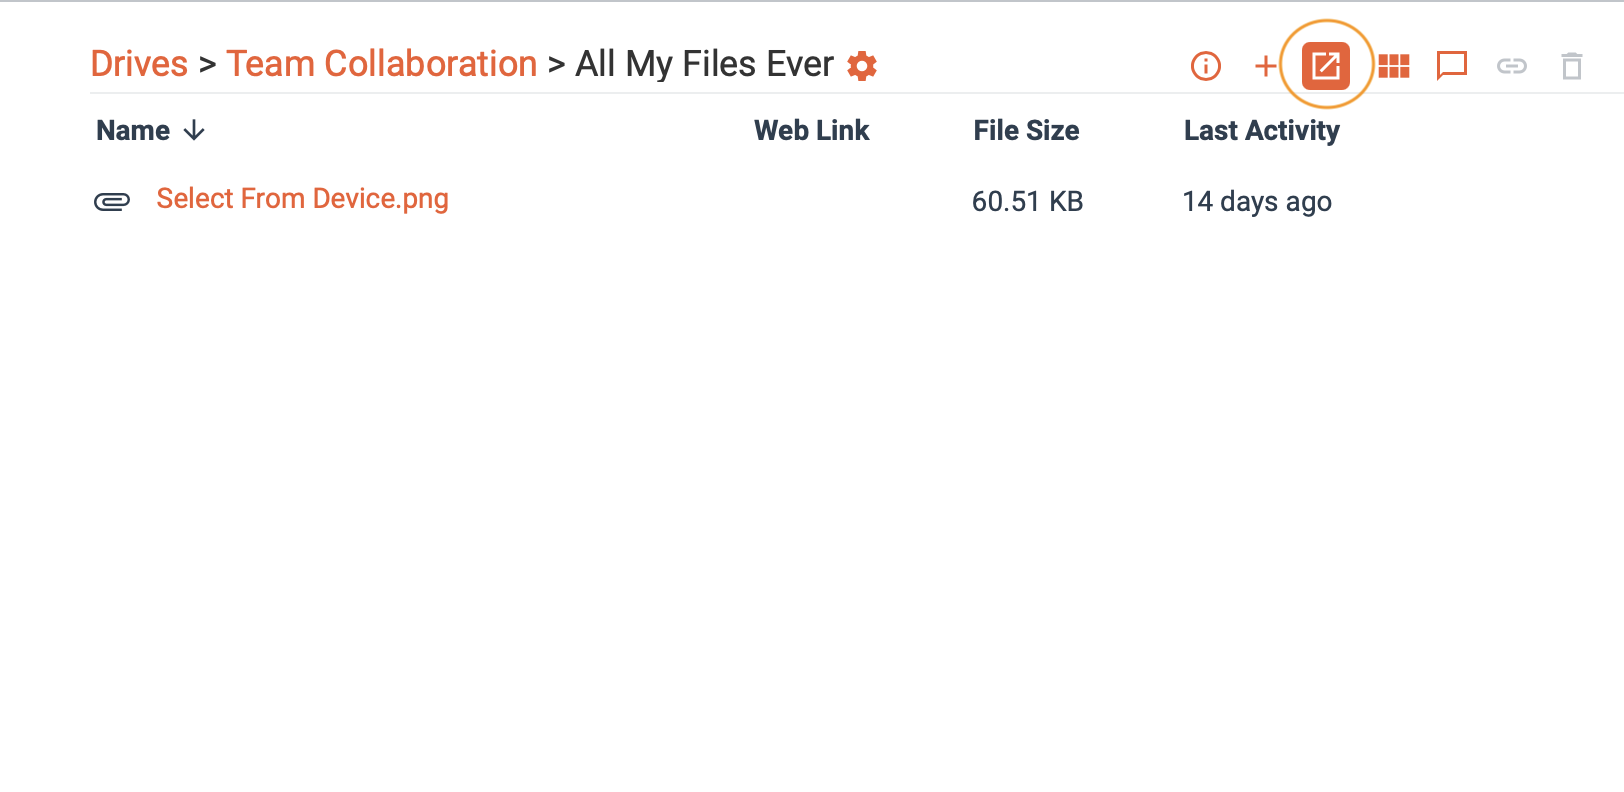Sort files by File Size
This screenshot has width=1624, height=792.
(1026, 131)
